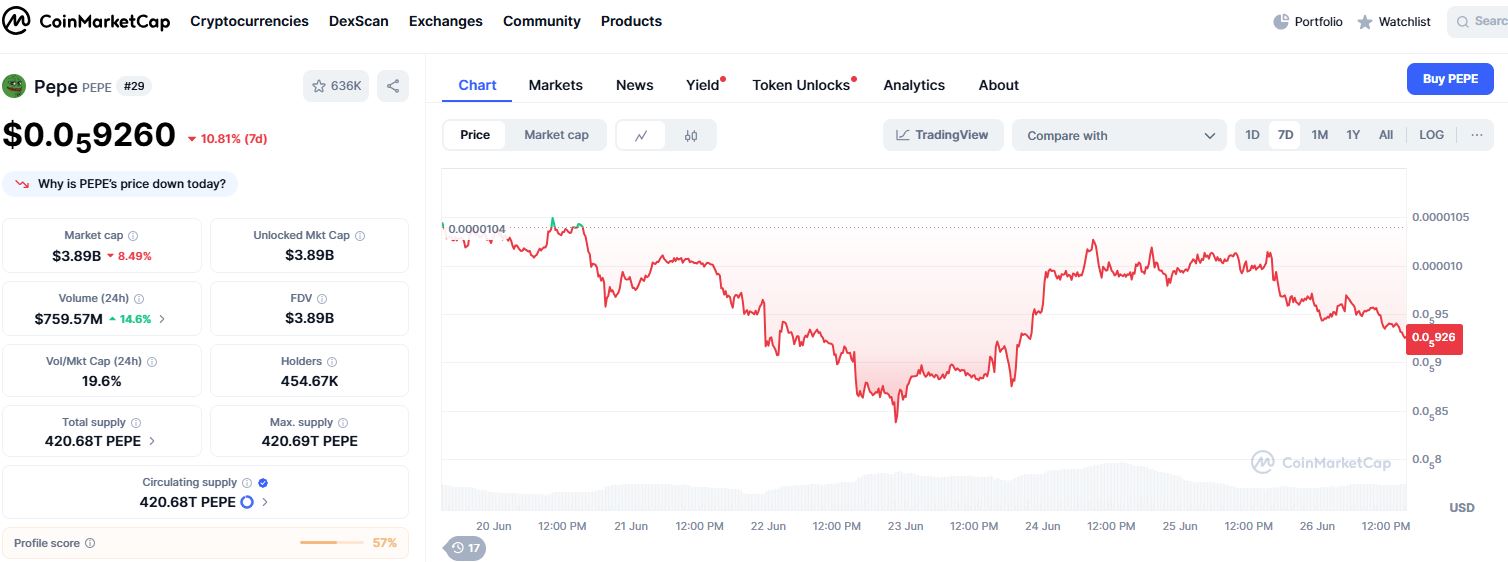This screenshot has height=562, width=1508.
Task: Click the Profile score progress bar
Action: (332, 543)
